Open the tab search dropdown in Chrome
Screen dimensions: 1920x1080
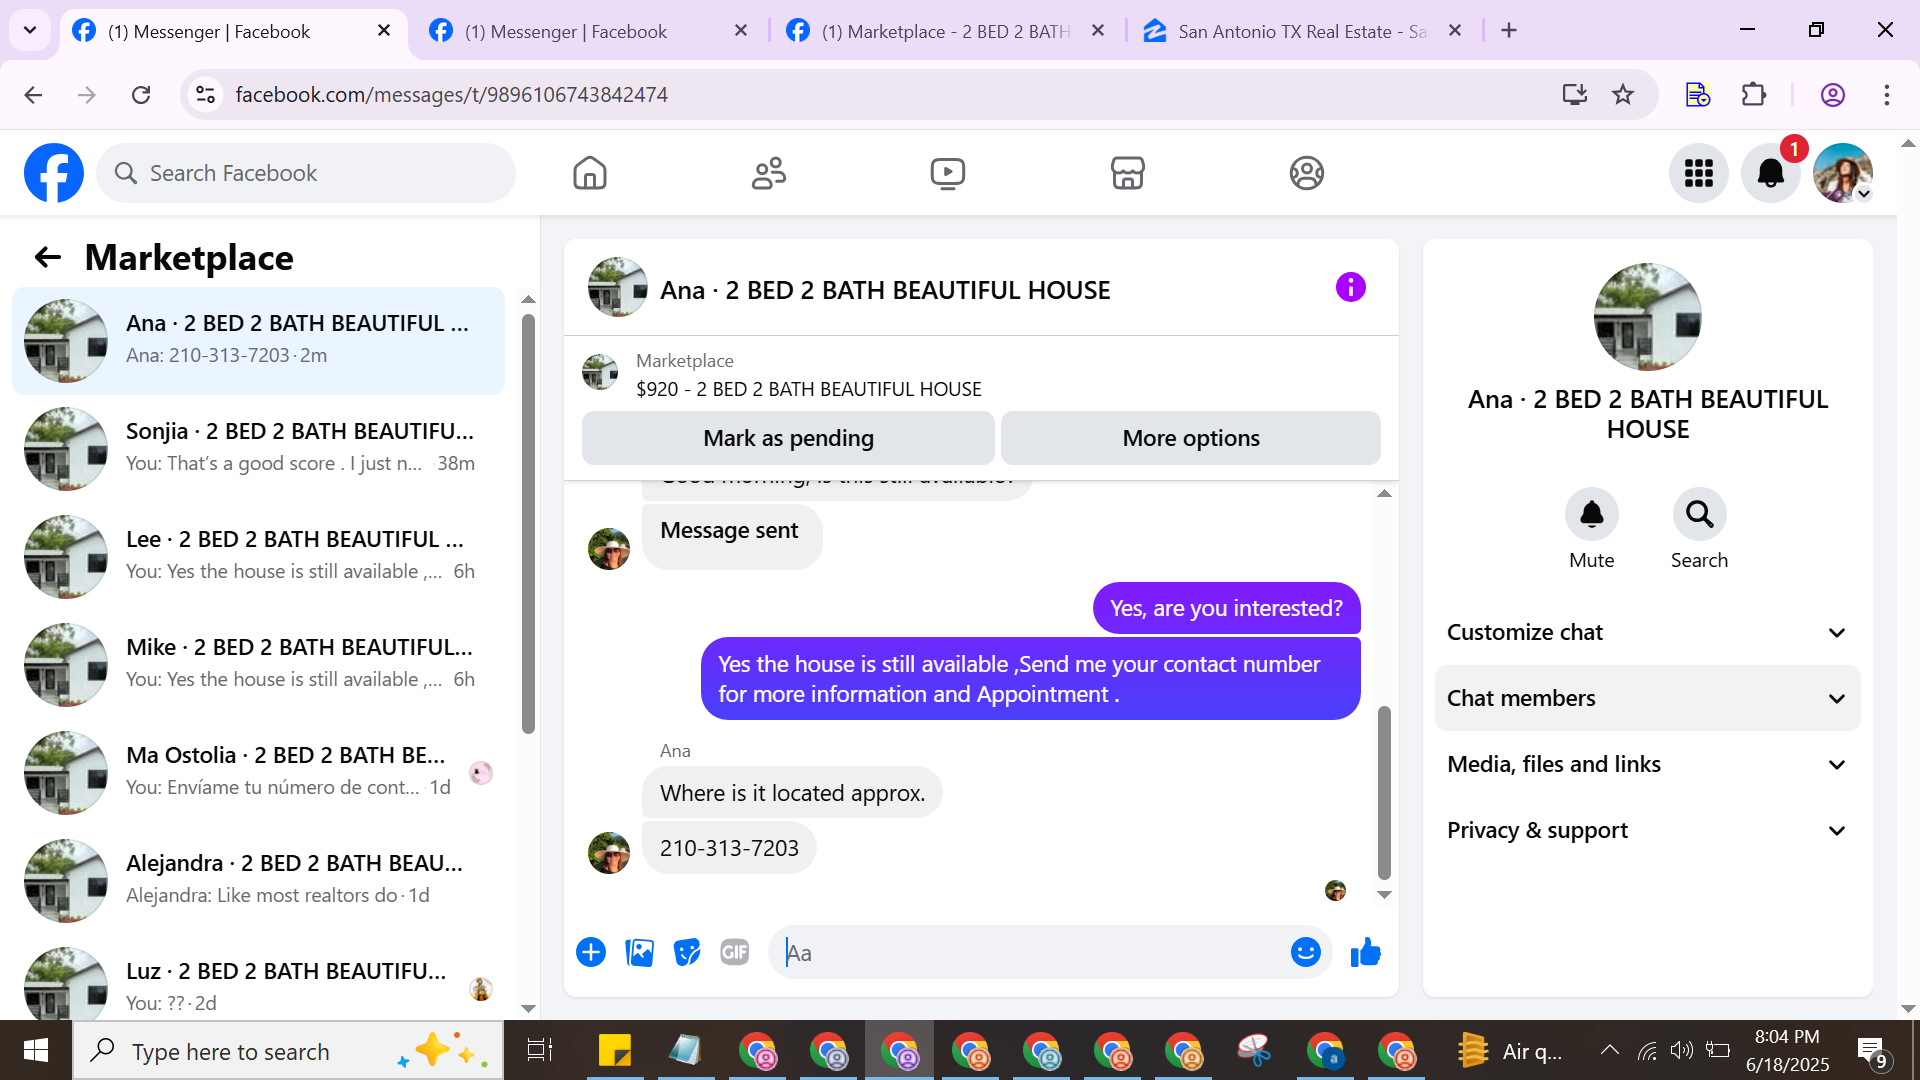point(30,30)
